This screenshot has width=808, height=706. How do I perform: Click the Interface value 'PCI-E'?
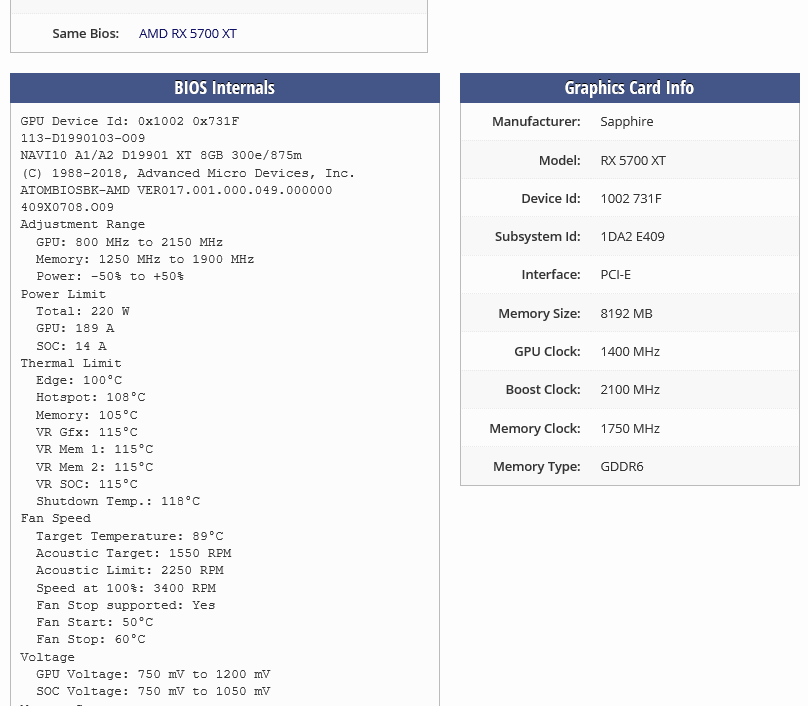point(615,275)
